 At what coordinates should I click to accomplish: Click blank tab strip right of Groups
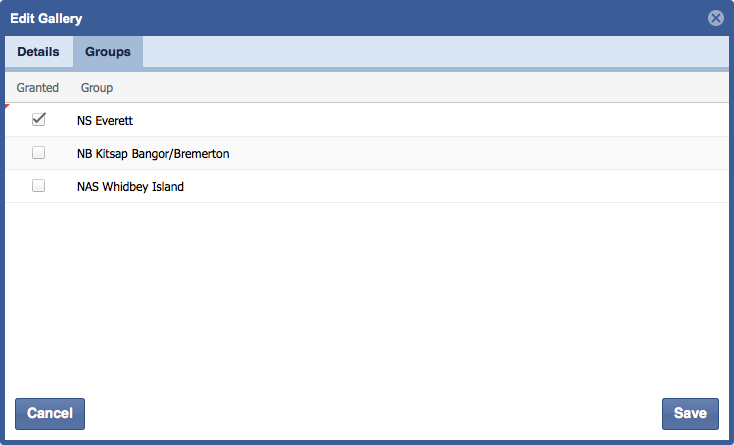click(430, 52)
